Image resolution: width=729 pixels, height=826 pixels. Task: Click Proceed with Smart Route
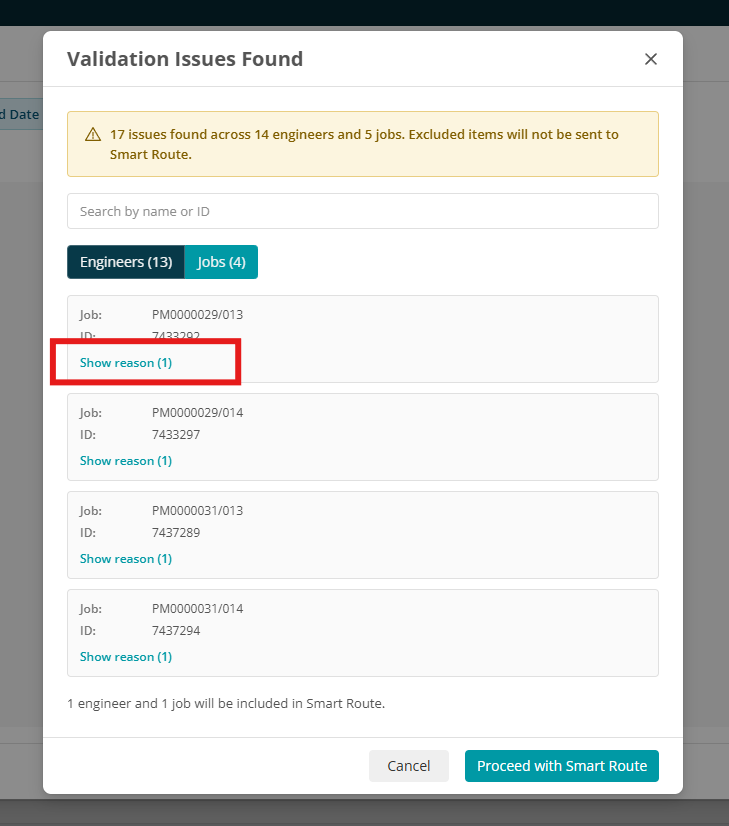(x=561, y=765)
